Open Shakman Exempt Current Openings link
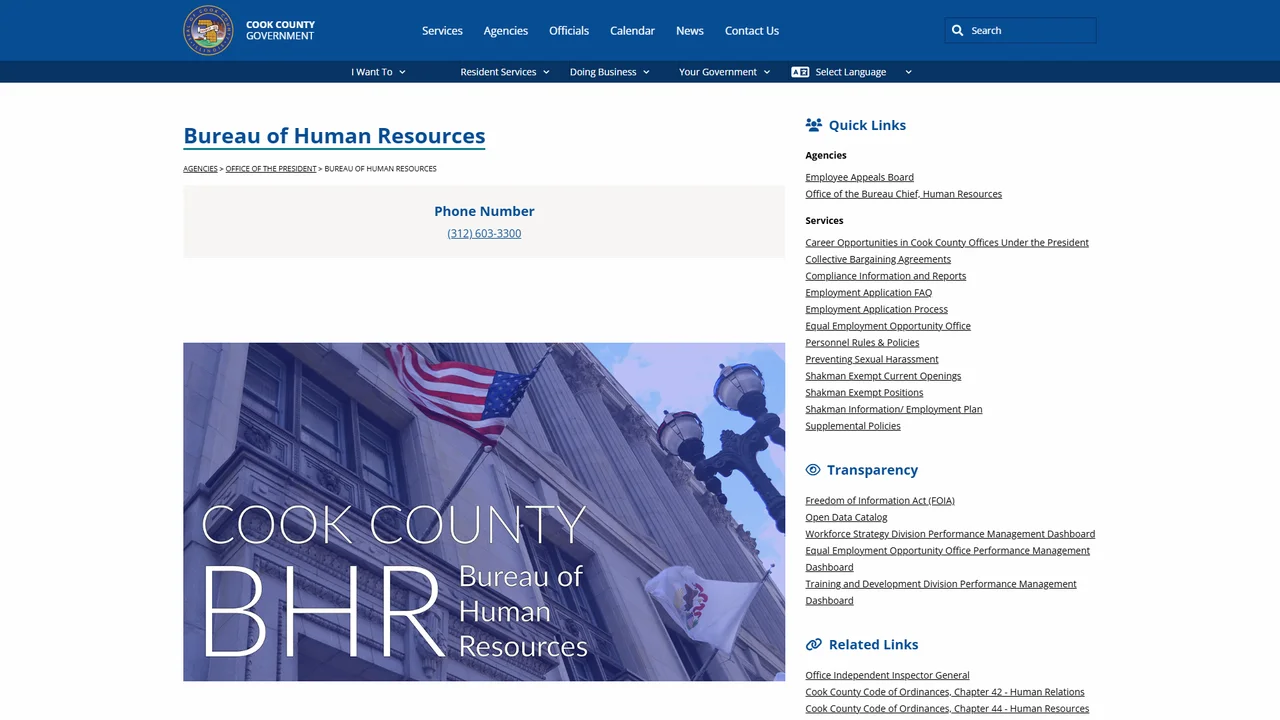Screen dimensions: 1280x720 pyautogui.click(x=883, y=376)
